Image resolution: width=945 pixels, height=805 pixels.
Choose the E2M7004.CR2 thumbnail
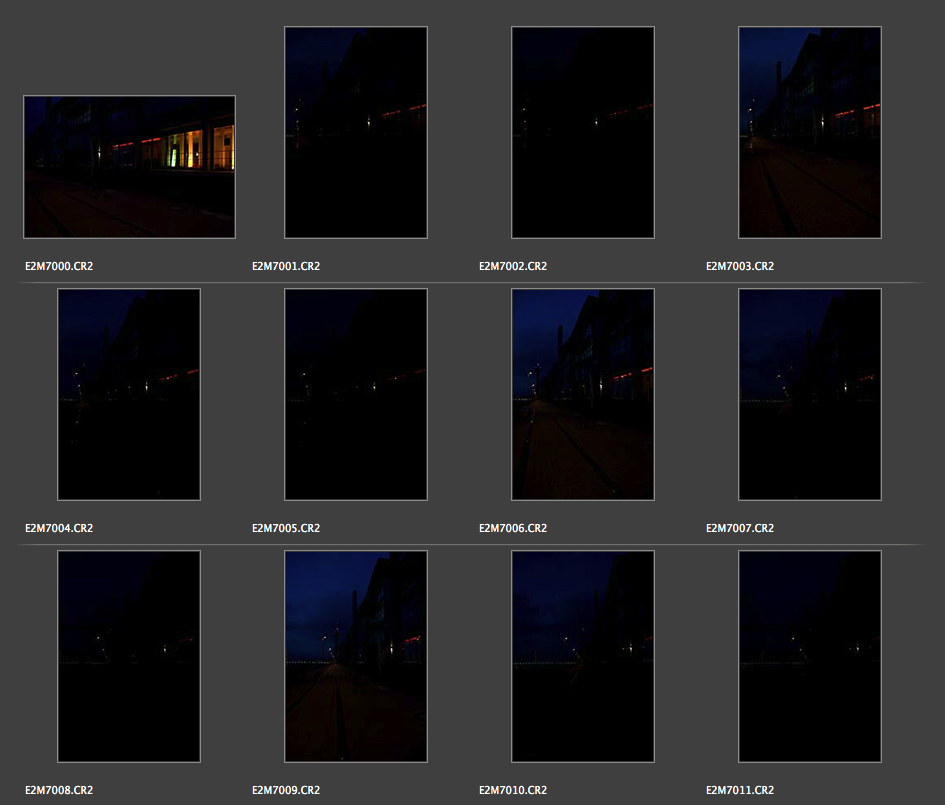[129, 394]
